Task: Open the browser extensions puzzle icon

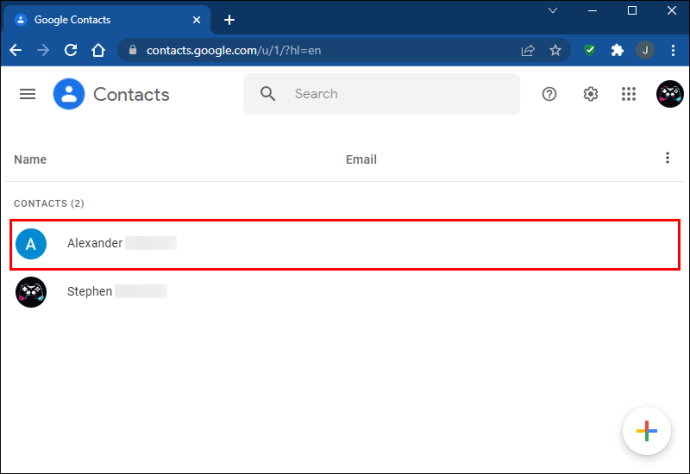Action: (x=617, y=50)
